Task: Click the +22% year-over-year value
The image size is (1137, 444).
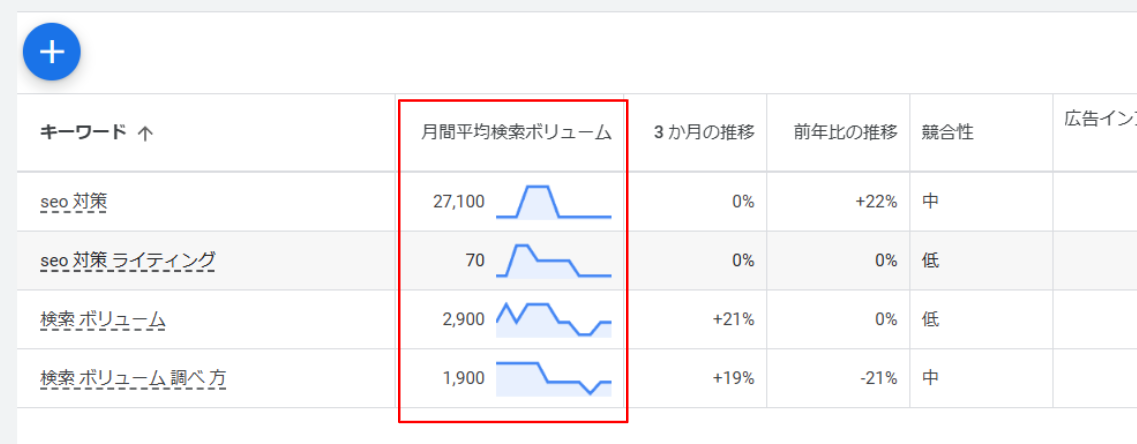Action: pos(876,202)
